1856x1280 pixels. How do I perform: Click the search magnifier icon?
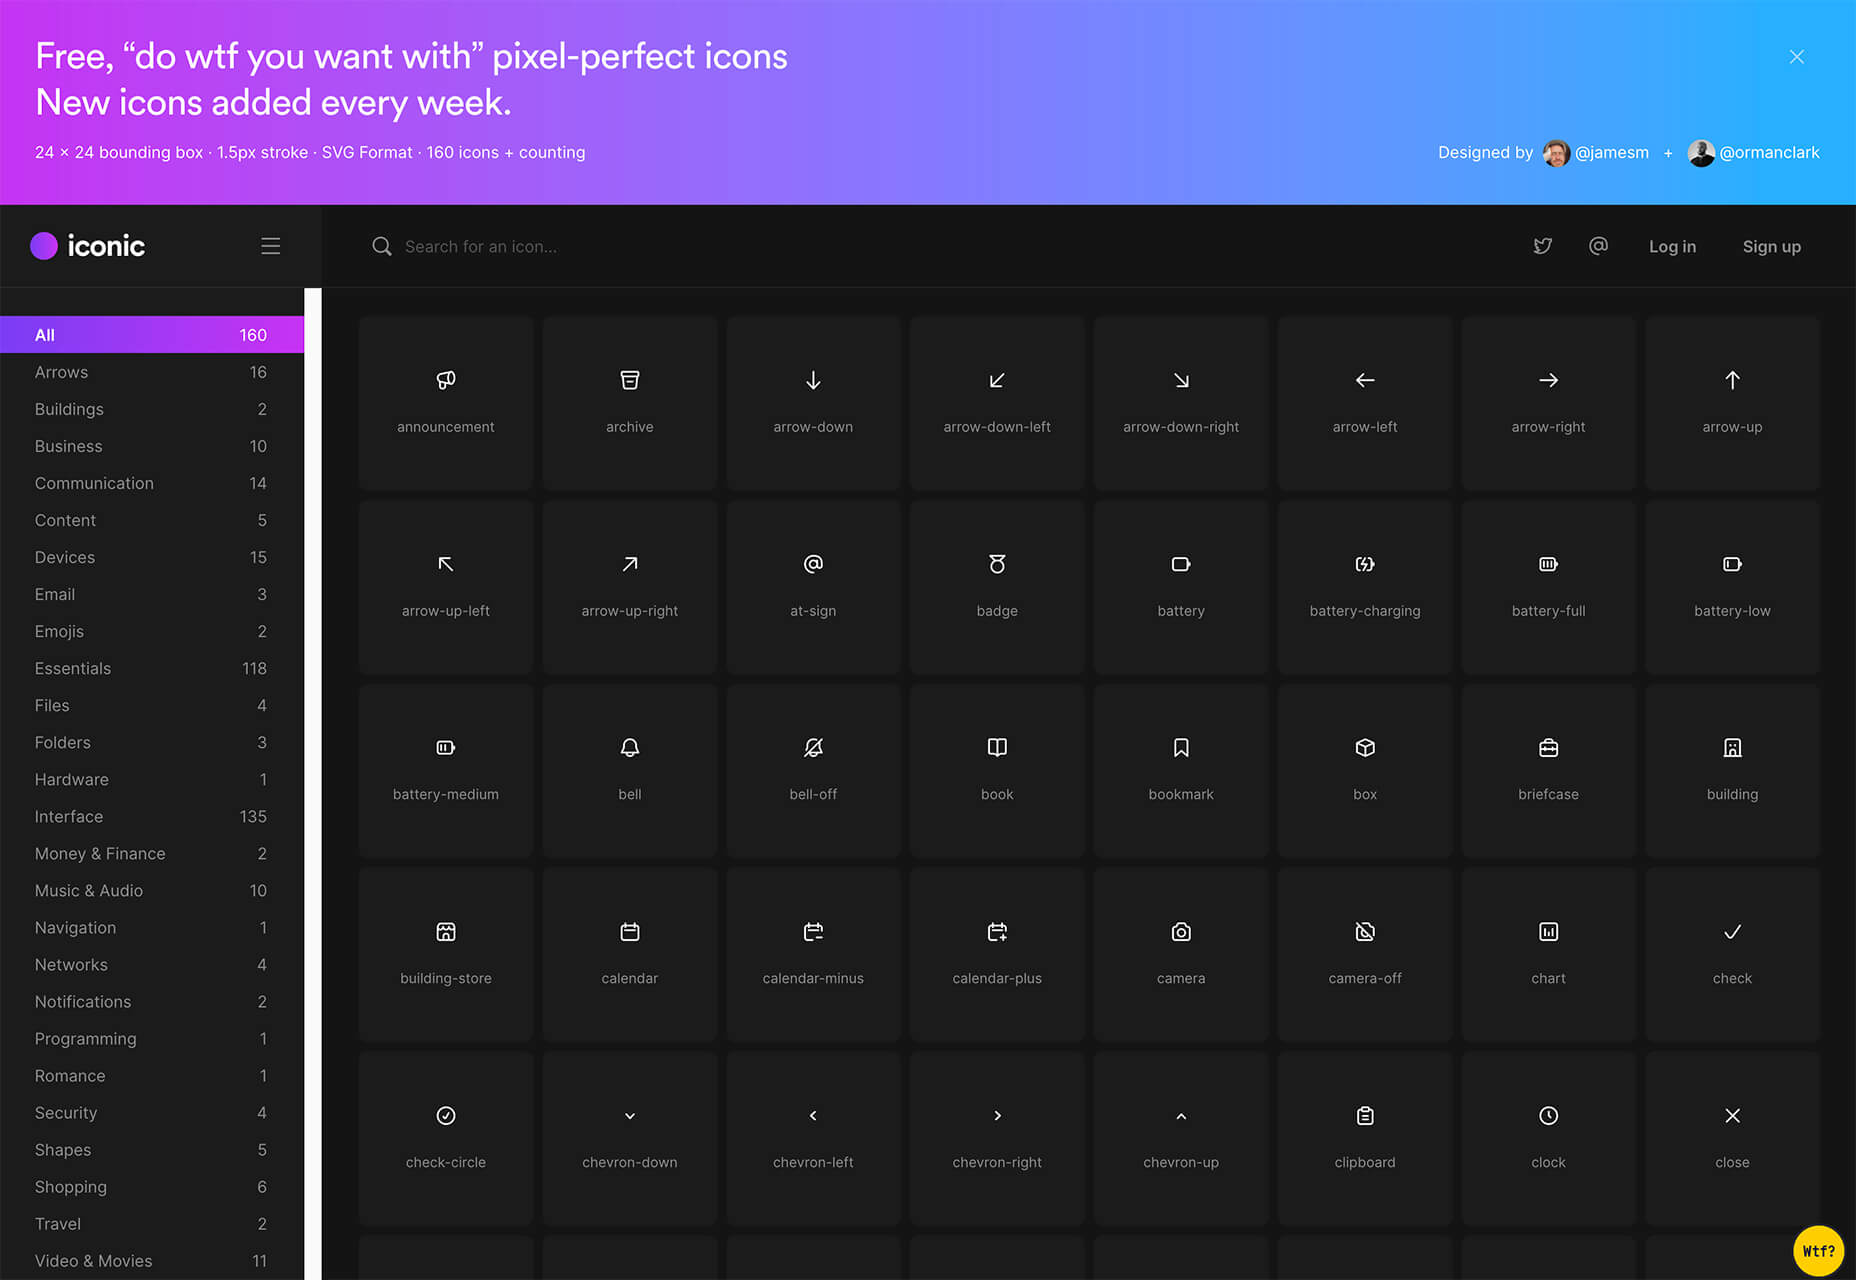[x=381, y=246]
